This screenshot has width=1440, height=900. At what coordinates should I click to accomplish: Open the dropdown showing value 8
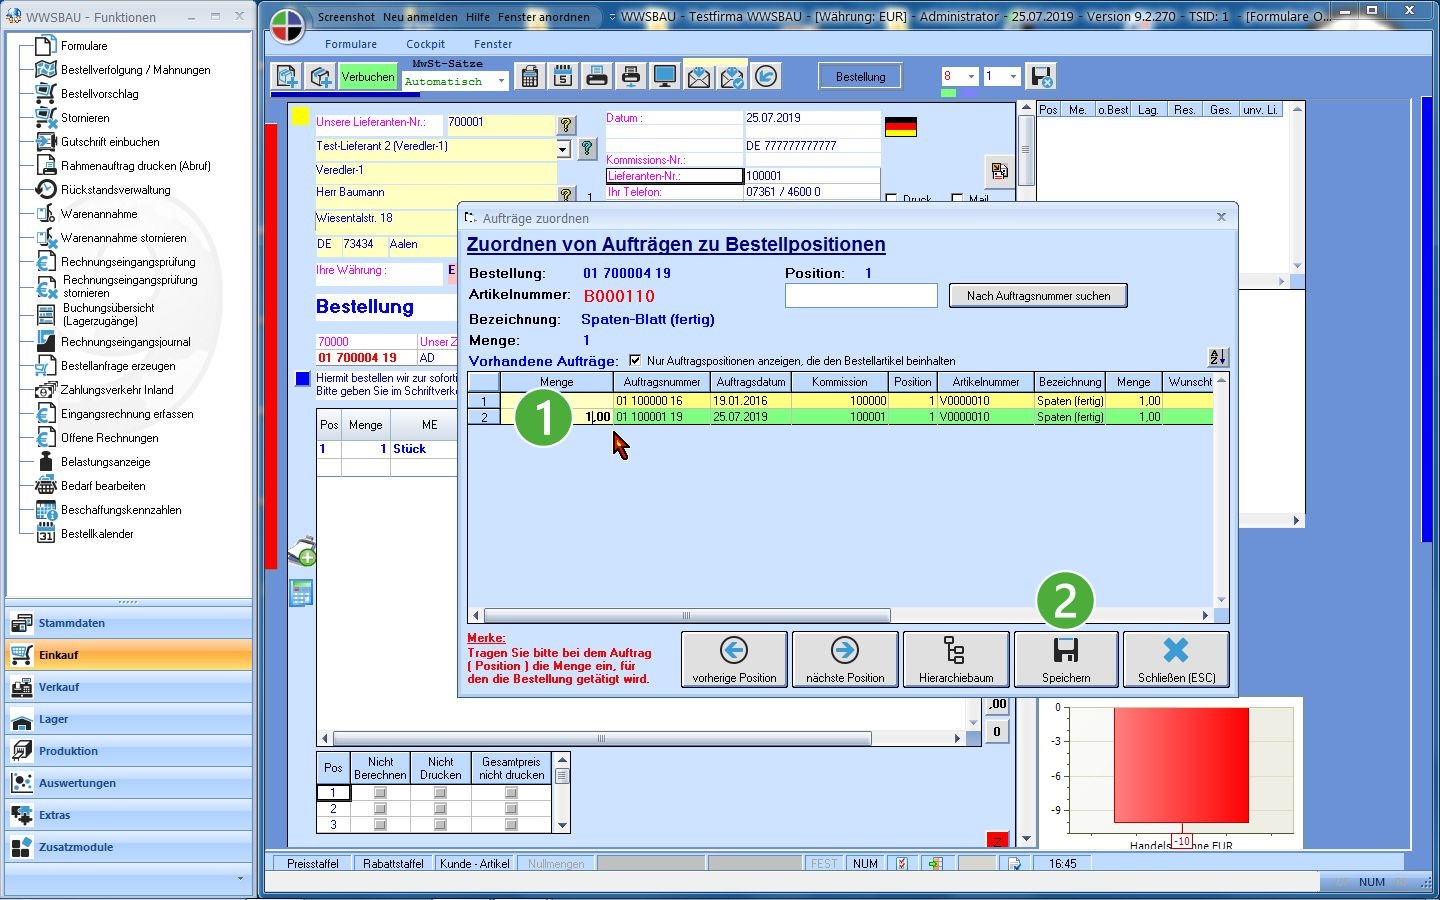pyautogui.click(x=970, y=76)
